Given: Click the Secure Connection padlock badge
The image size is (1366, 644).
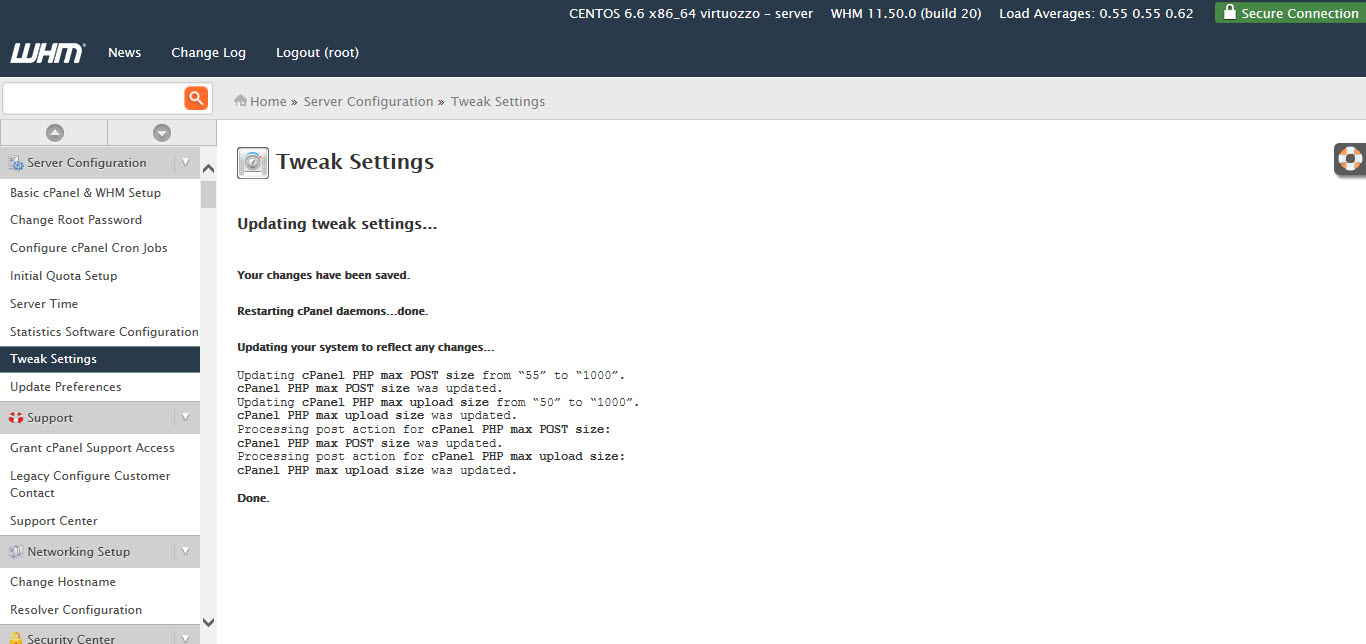Looking at the screenshot, I should (x=1290, y=13).
